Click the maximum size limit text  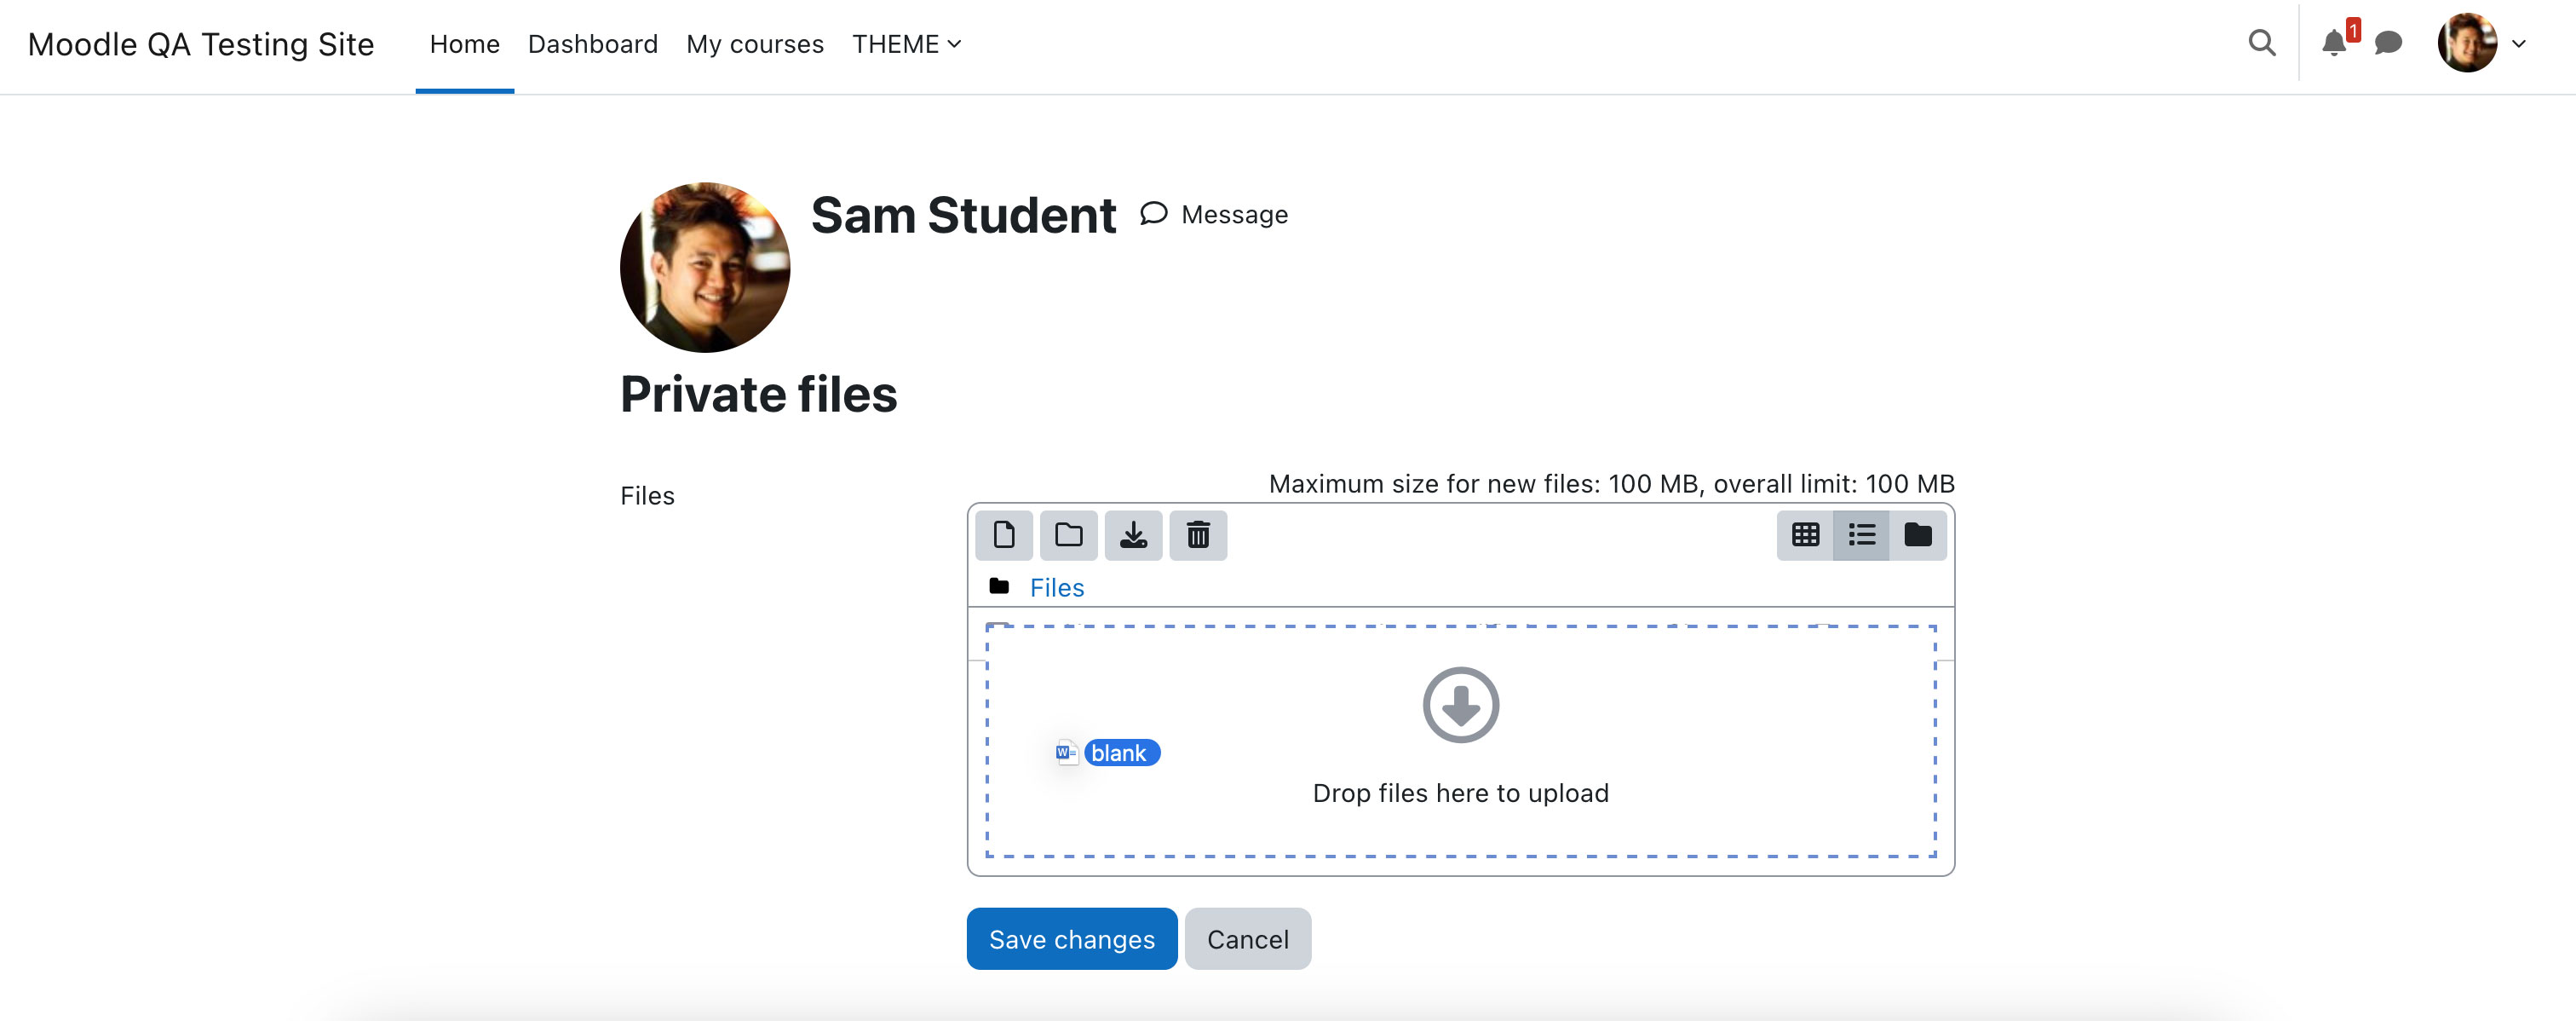1610,483
